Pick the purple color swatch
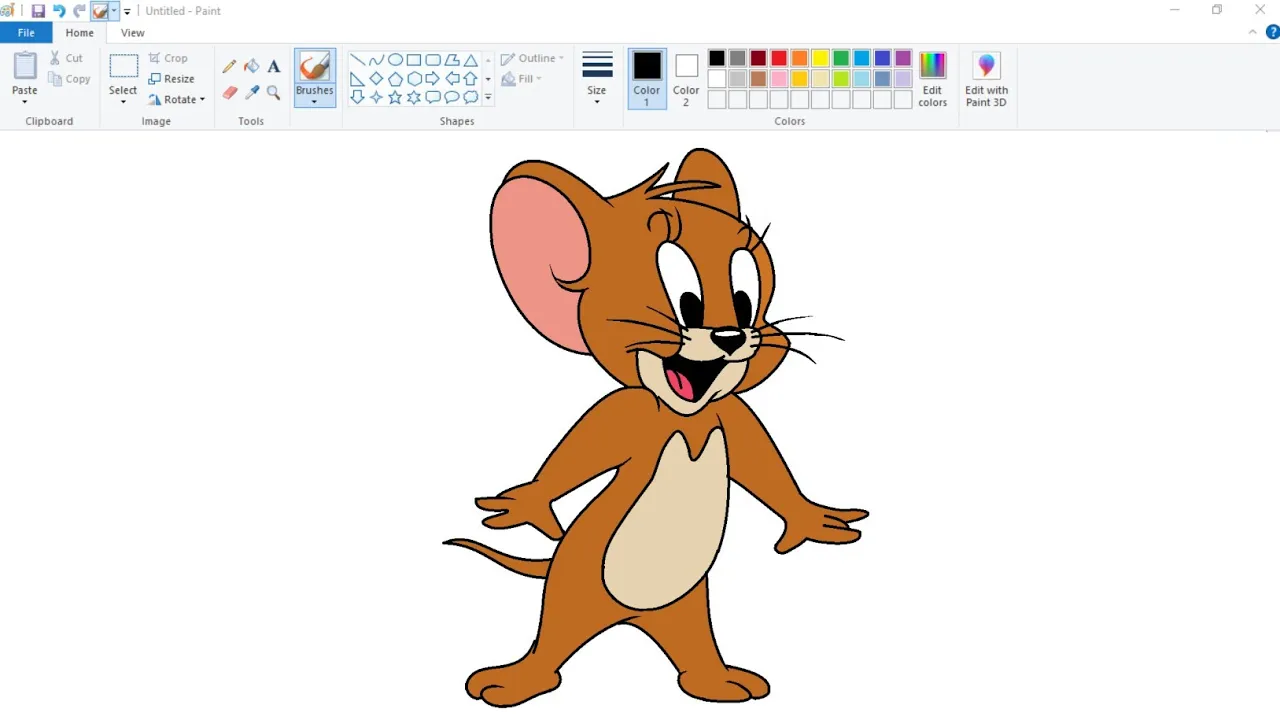The height and width of the screenshot is (720, 1280). point(903,58)
